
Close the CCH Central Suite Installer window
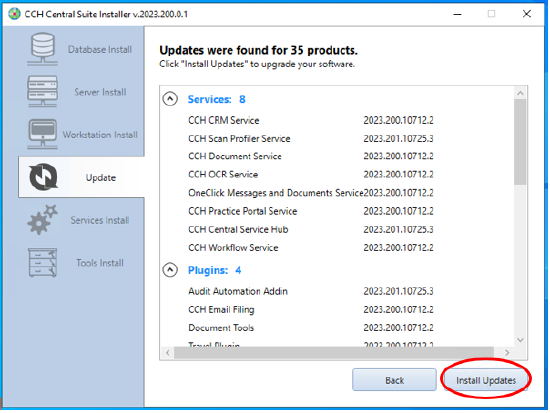(x=526, y=14)
